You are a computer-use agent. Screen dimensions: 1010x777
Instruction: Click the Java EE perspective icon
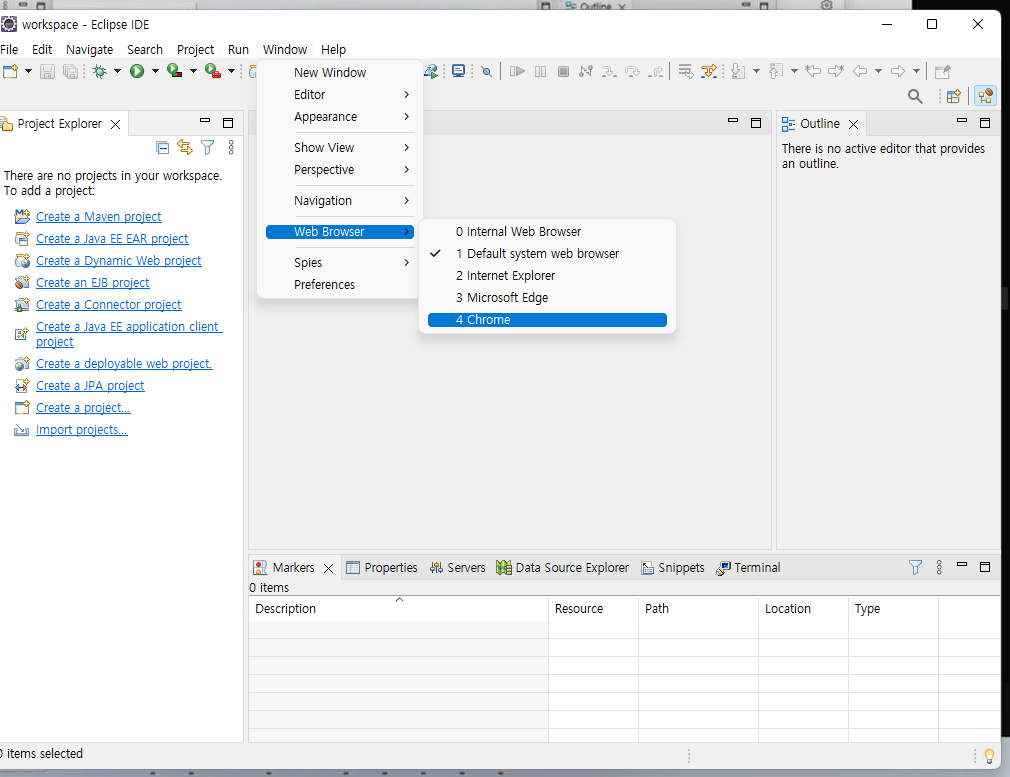986,97
